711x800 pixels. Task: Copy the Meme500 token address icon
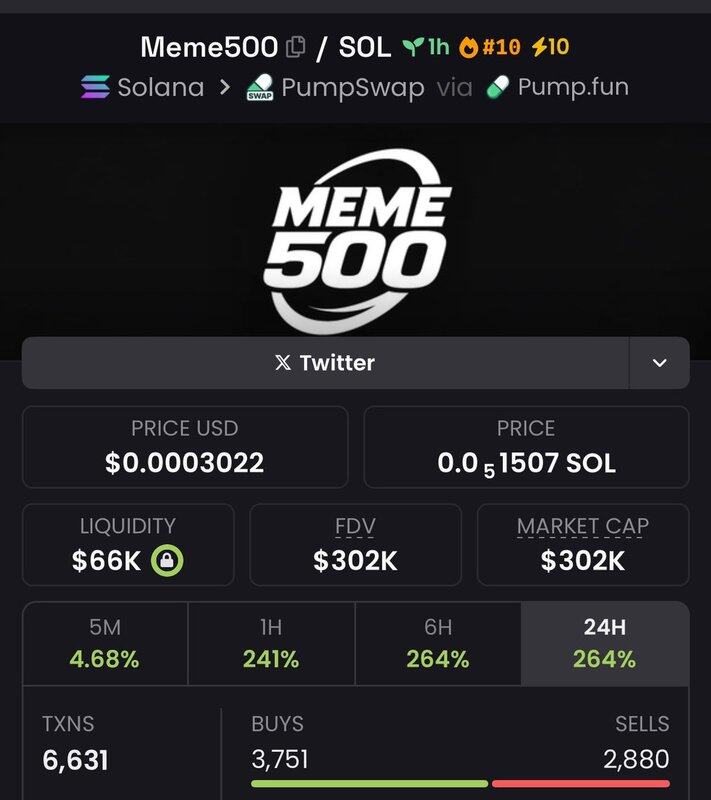click(295, 47)
